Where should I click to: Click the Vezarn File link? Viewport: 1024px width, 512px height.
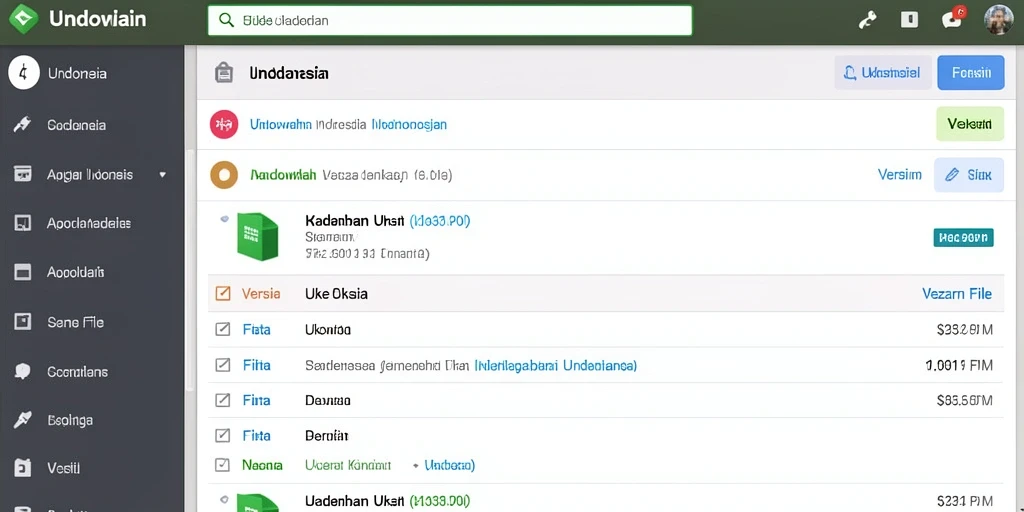pyautogui.click(x=957, y=294)
